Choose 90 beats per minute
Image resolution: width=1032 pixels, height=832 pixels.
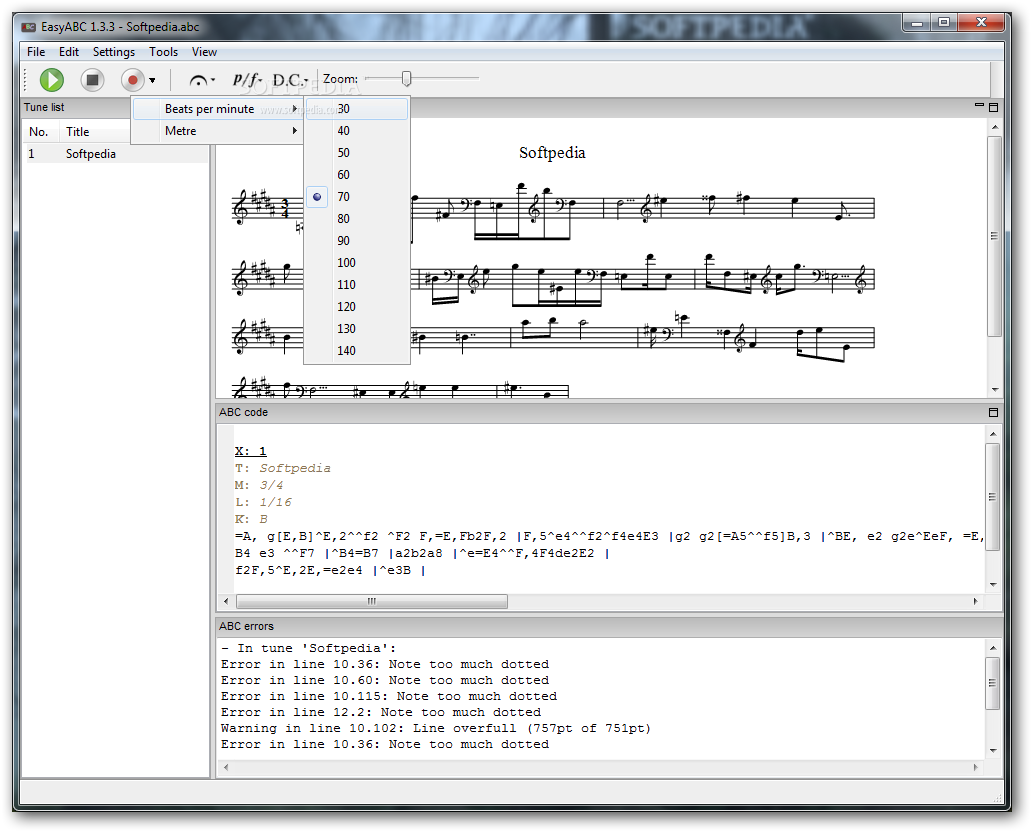(357, 241)
